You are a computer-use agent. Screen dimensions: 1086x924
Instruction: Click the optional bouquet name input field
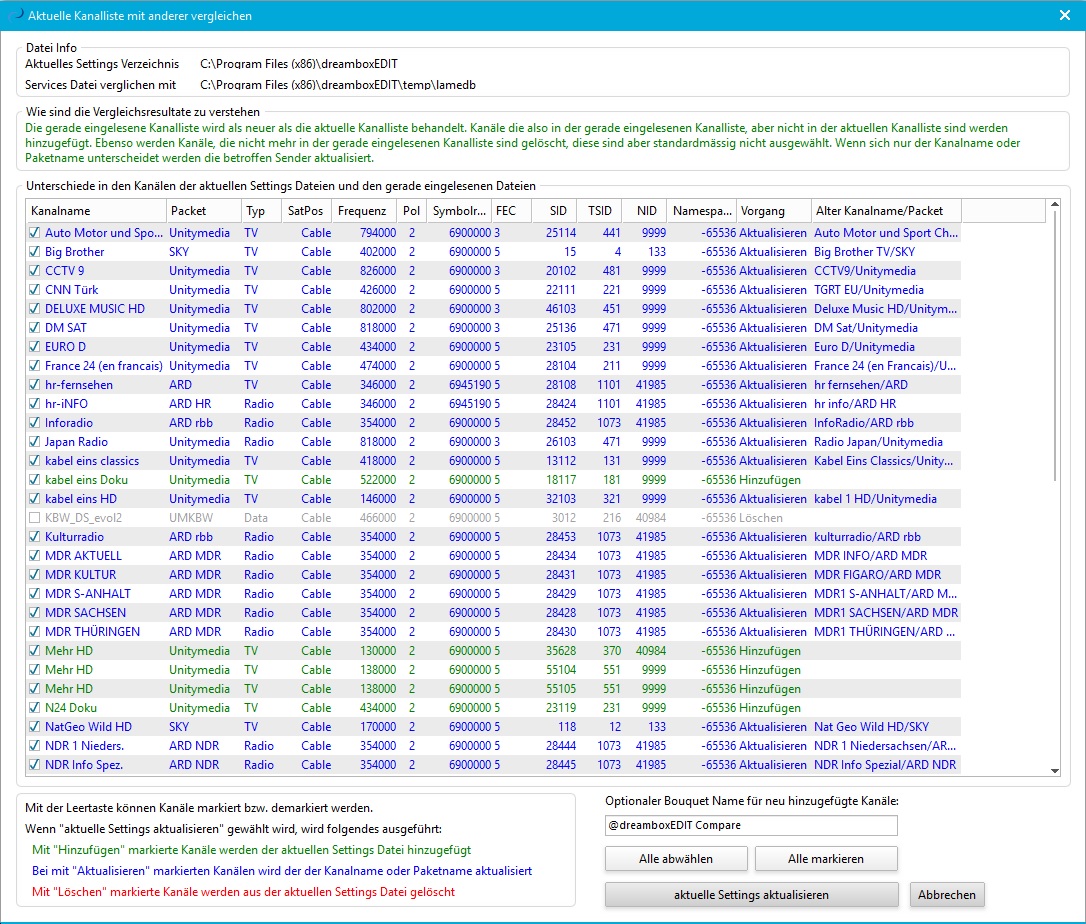751,825
